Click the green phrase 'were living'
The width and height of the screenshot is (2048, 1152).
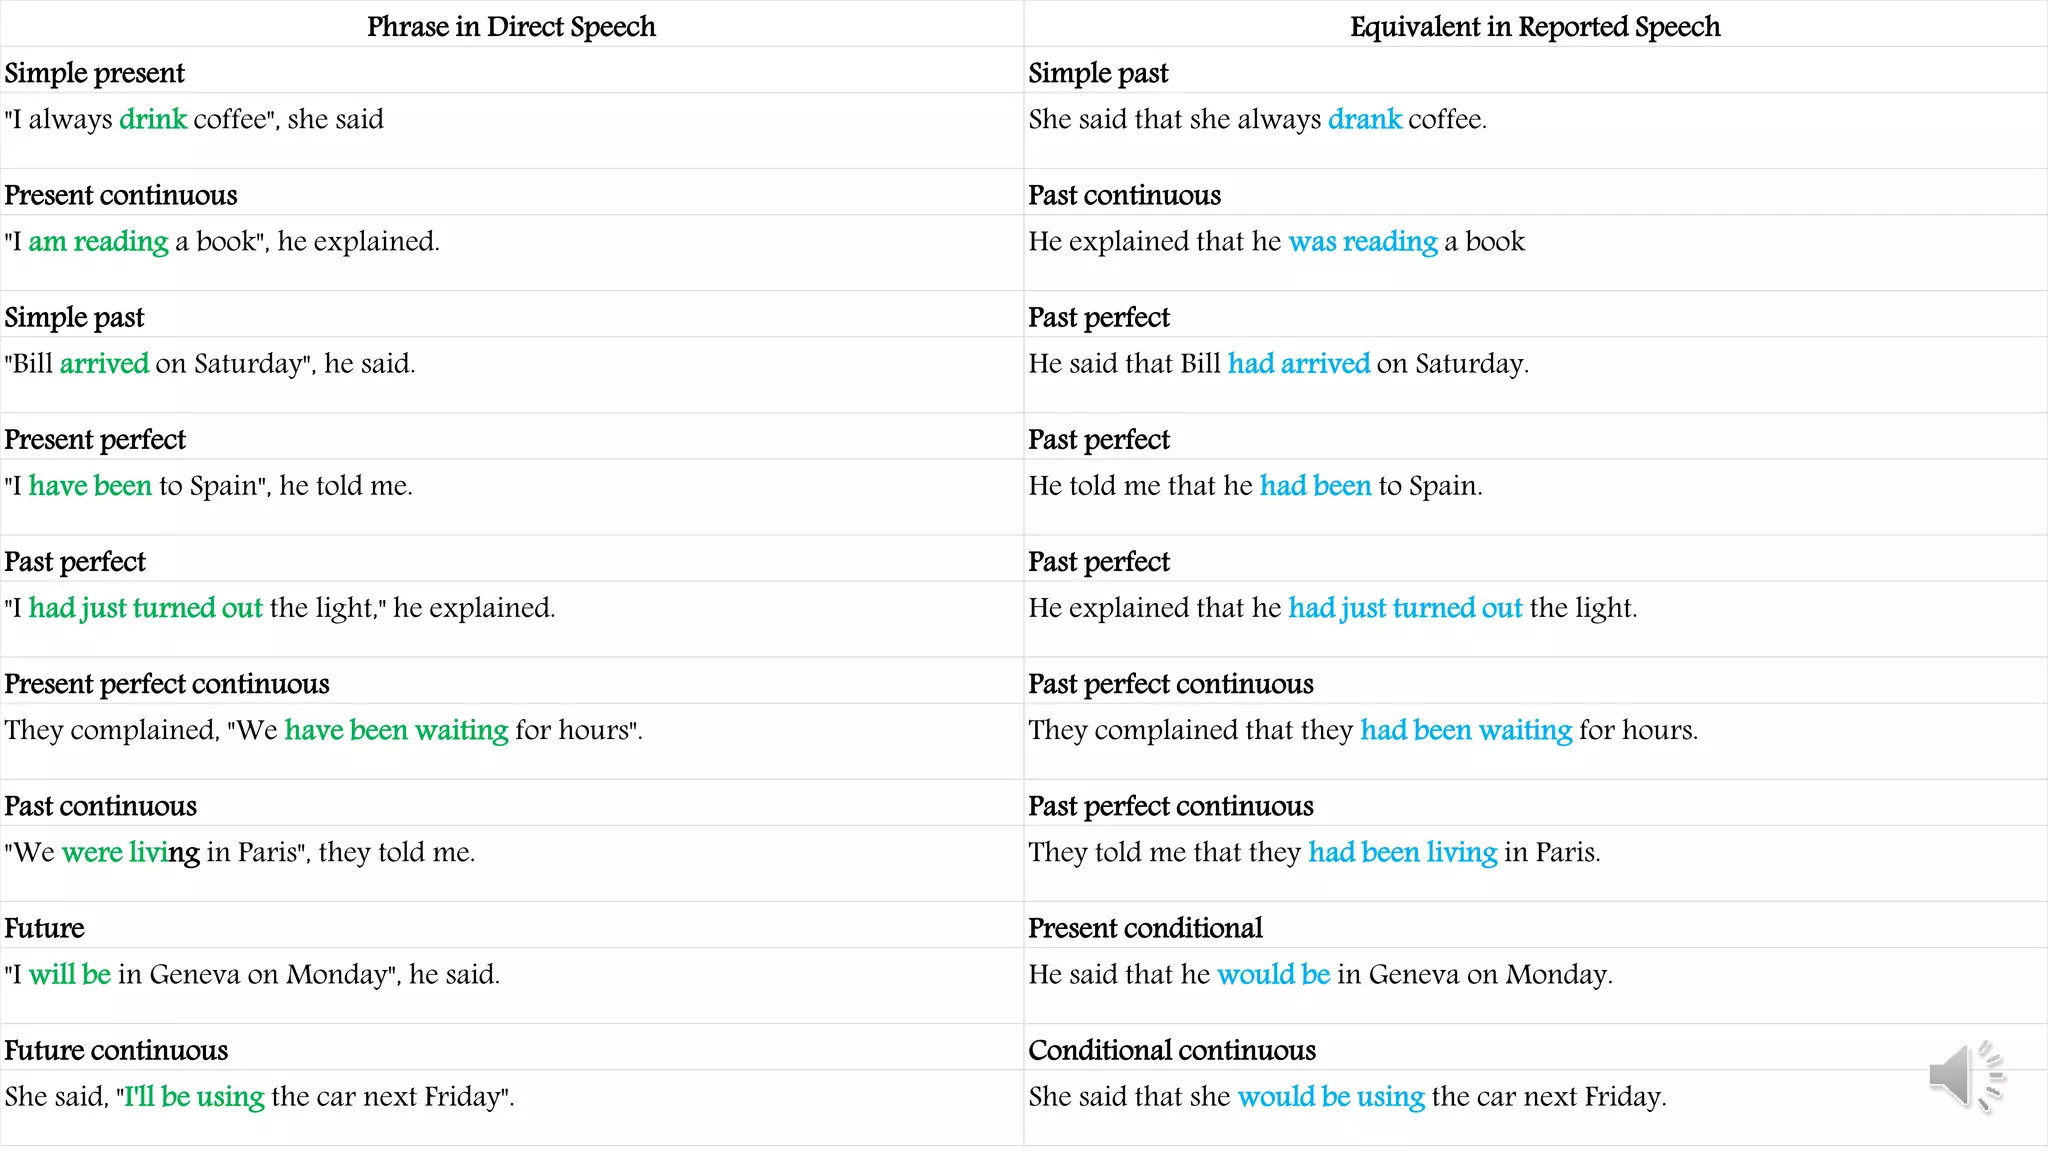(131, 852)
